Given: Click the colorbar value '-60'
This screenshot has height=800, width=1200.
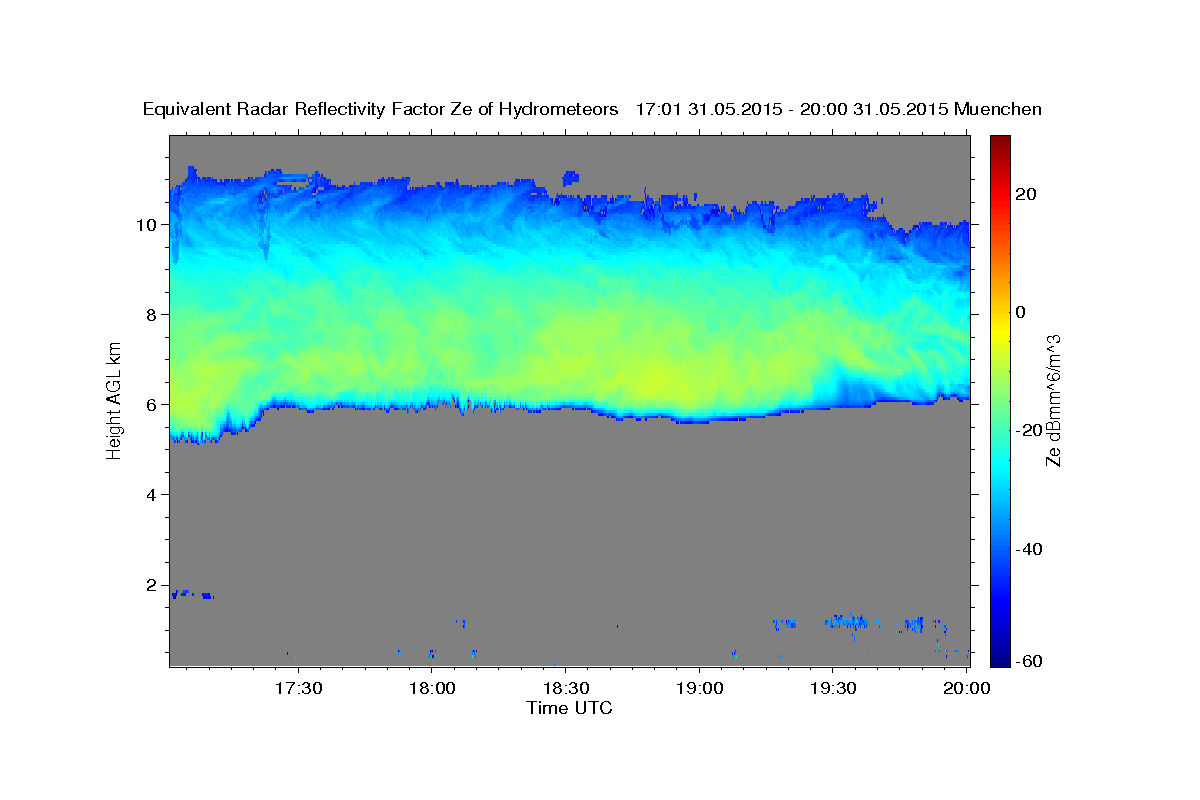Looking at the screenshot, I should pos(1029,660).
